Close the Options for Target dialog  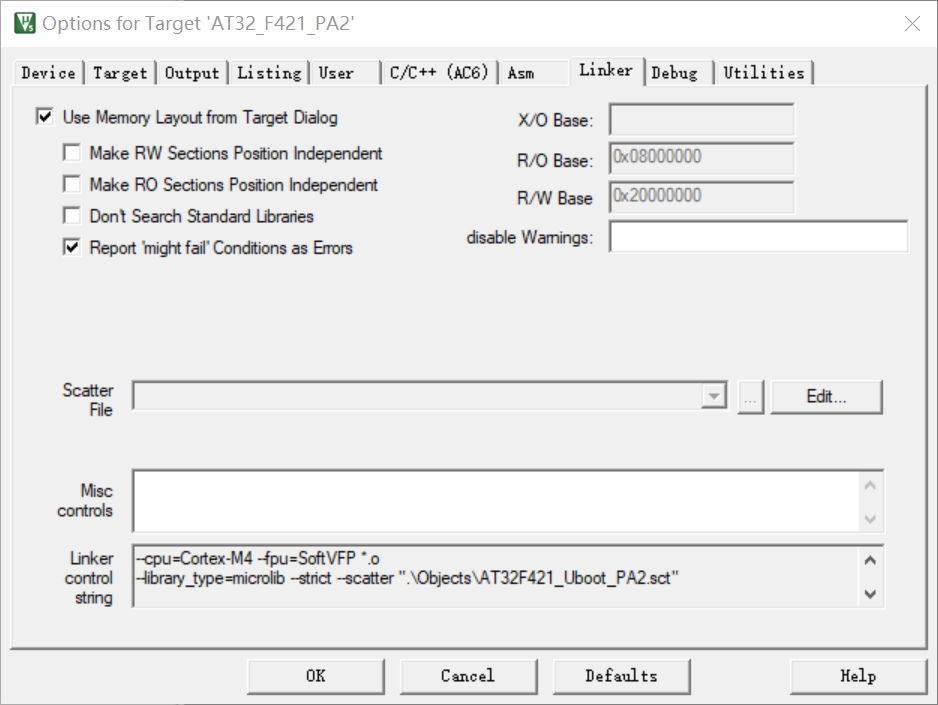click(912, 23)
